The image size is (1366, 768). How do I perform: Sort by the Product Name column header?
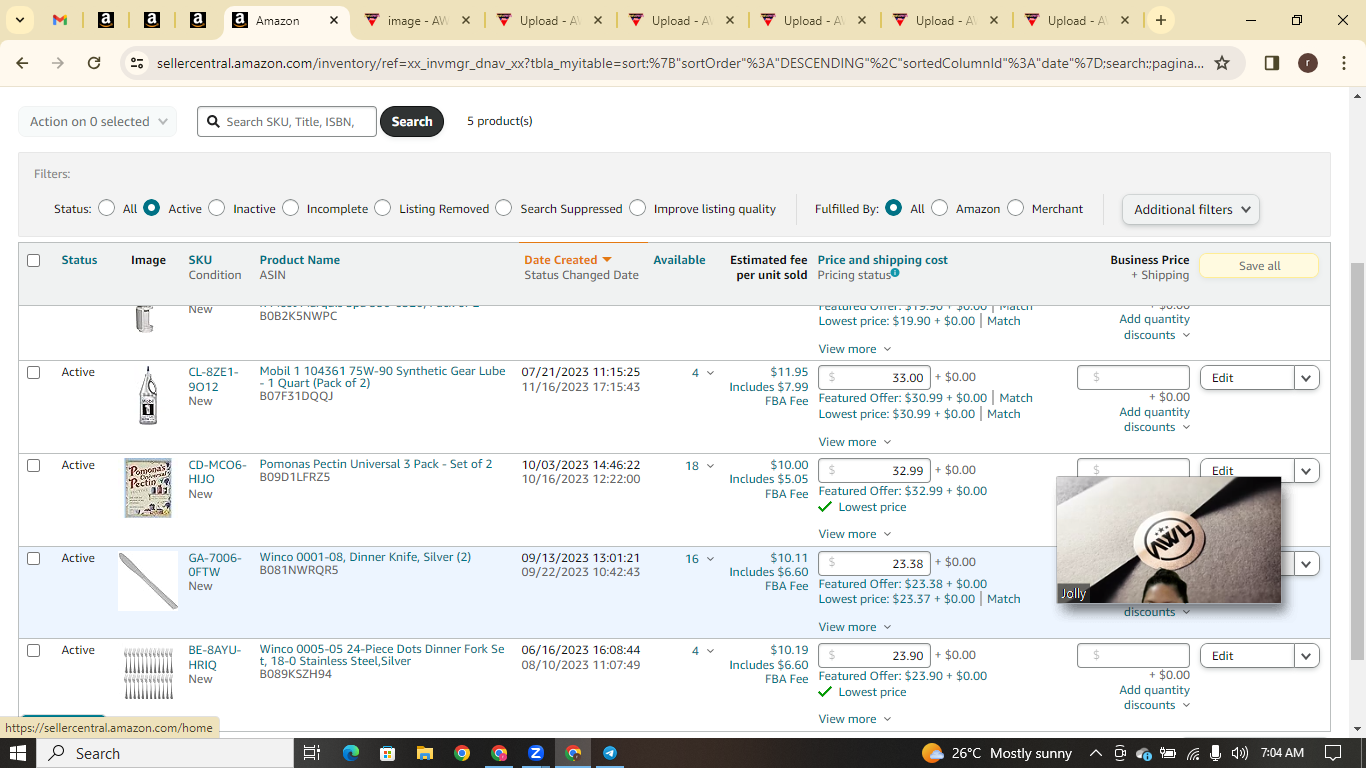[300, 260]
